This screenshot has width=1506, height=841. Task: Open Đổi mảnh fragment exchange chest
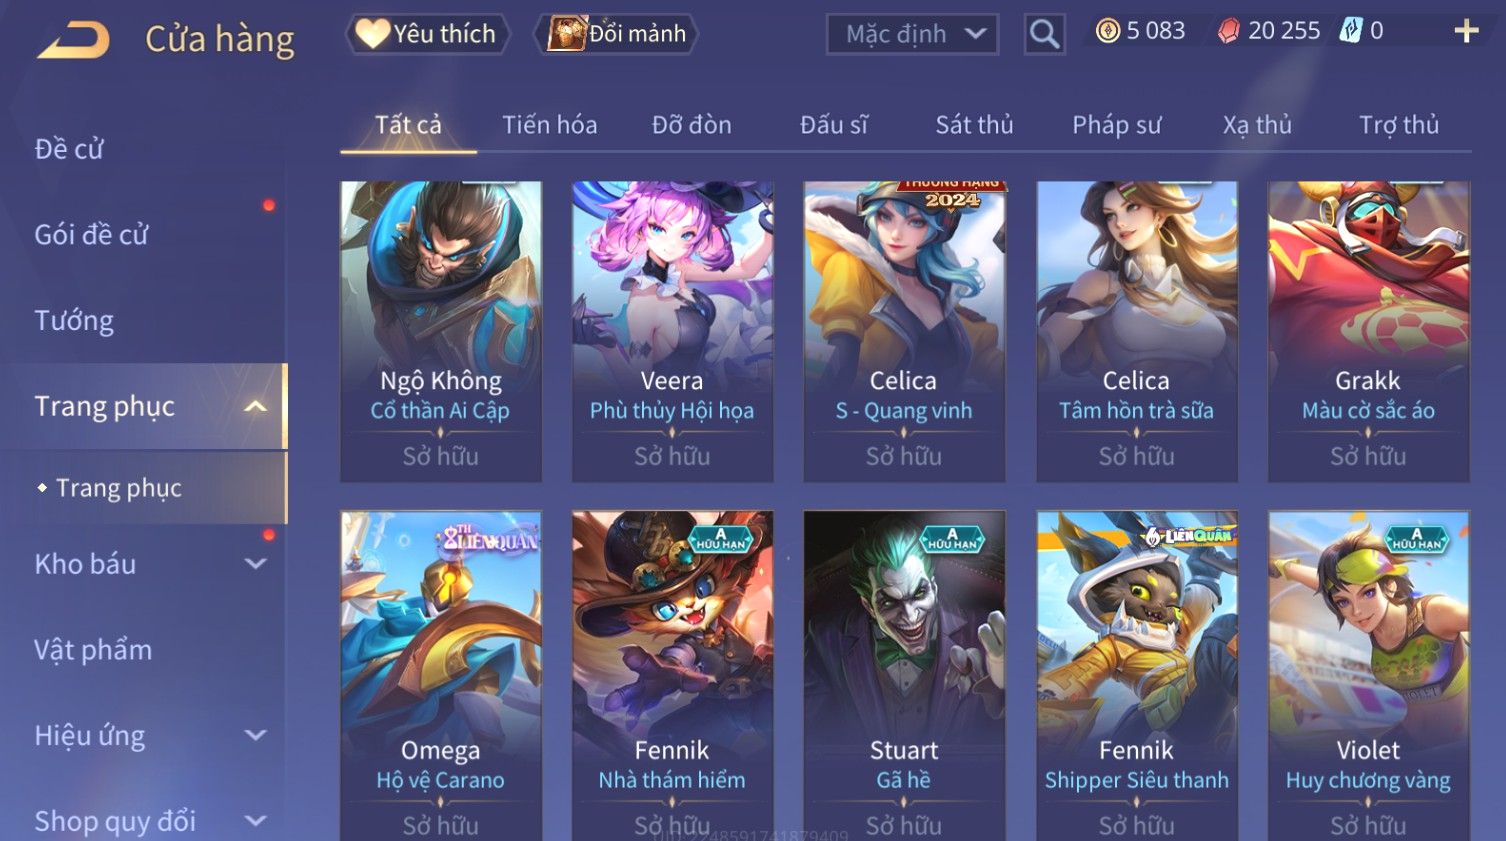pos(617,34)
